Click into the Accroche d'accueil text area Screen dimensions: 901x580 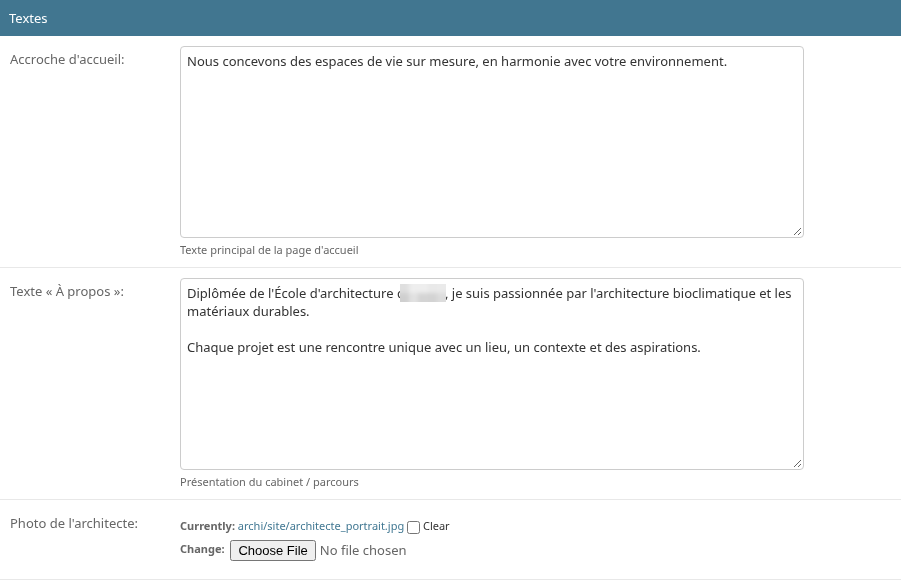pyautogui.click(x=491, y=142)
